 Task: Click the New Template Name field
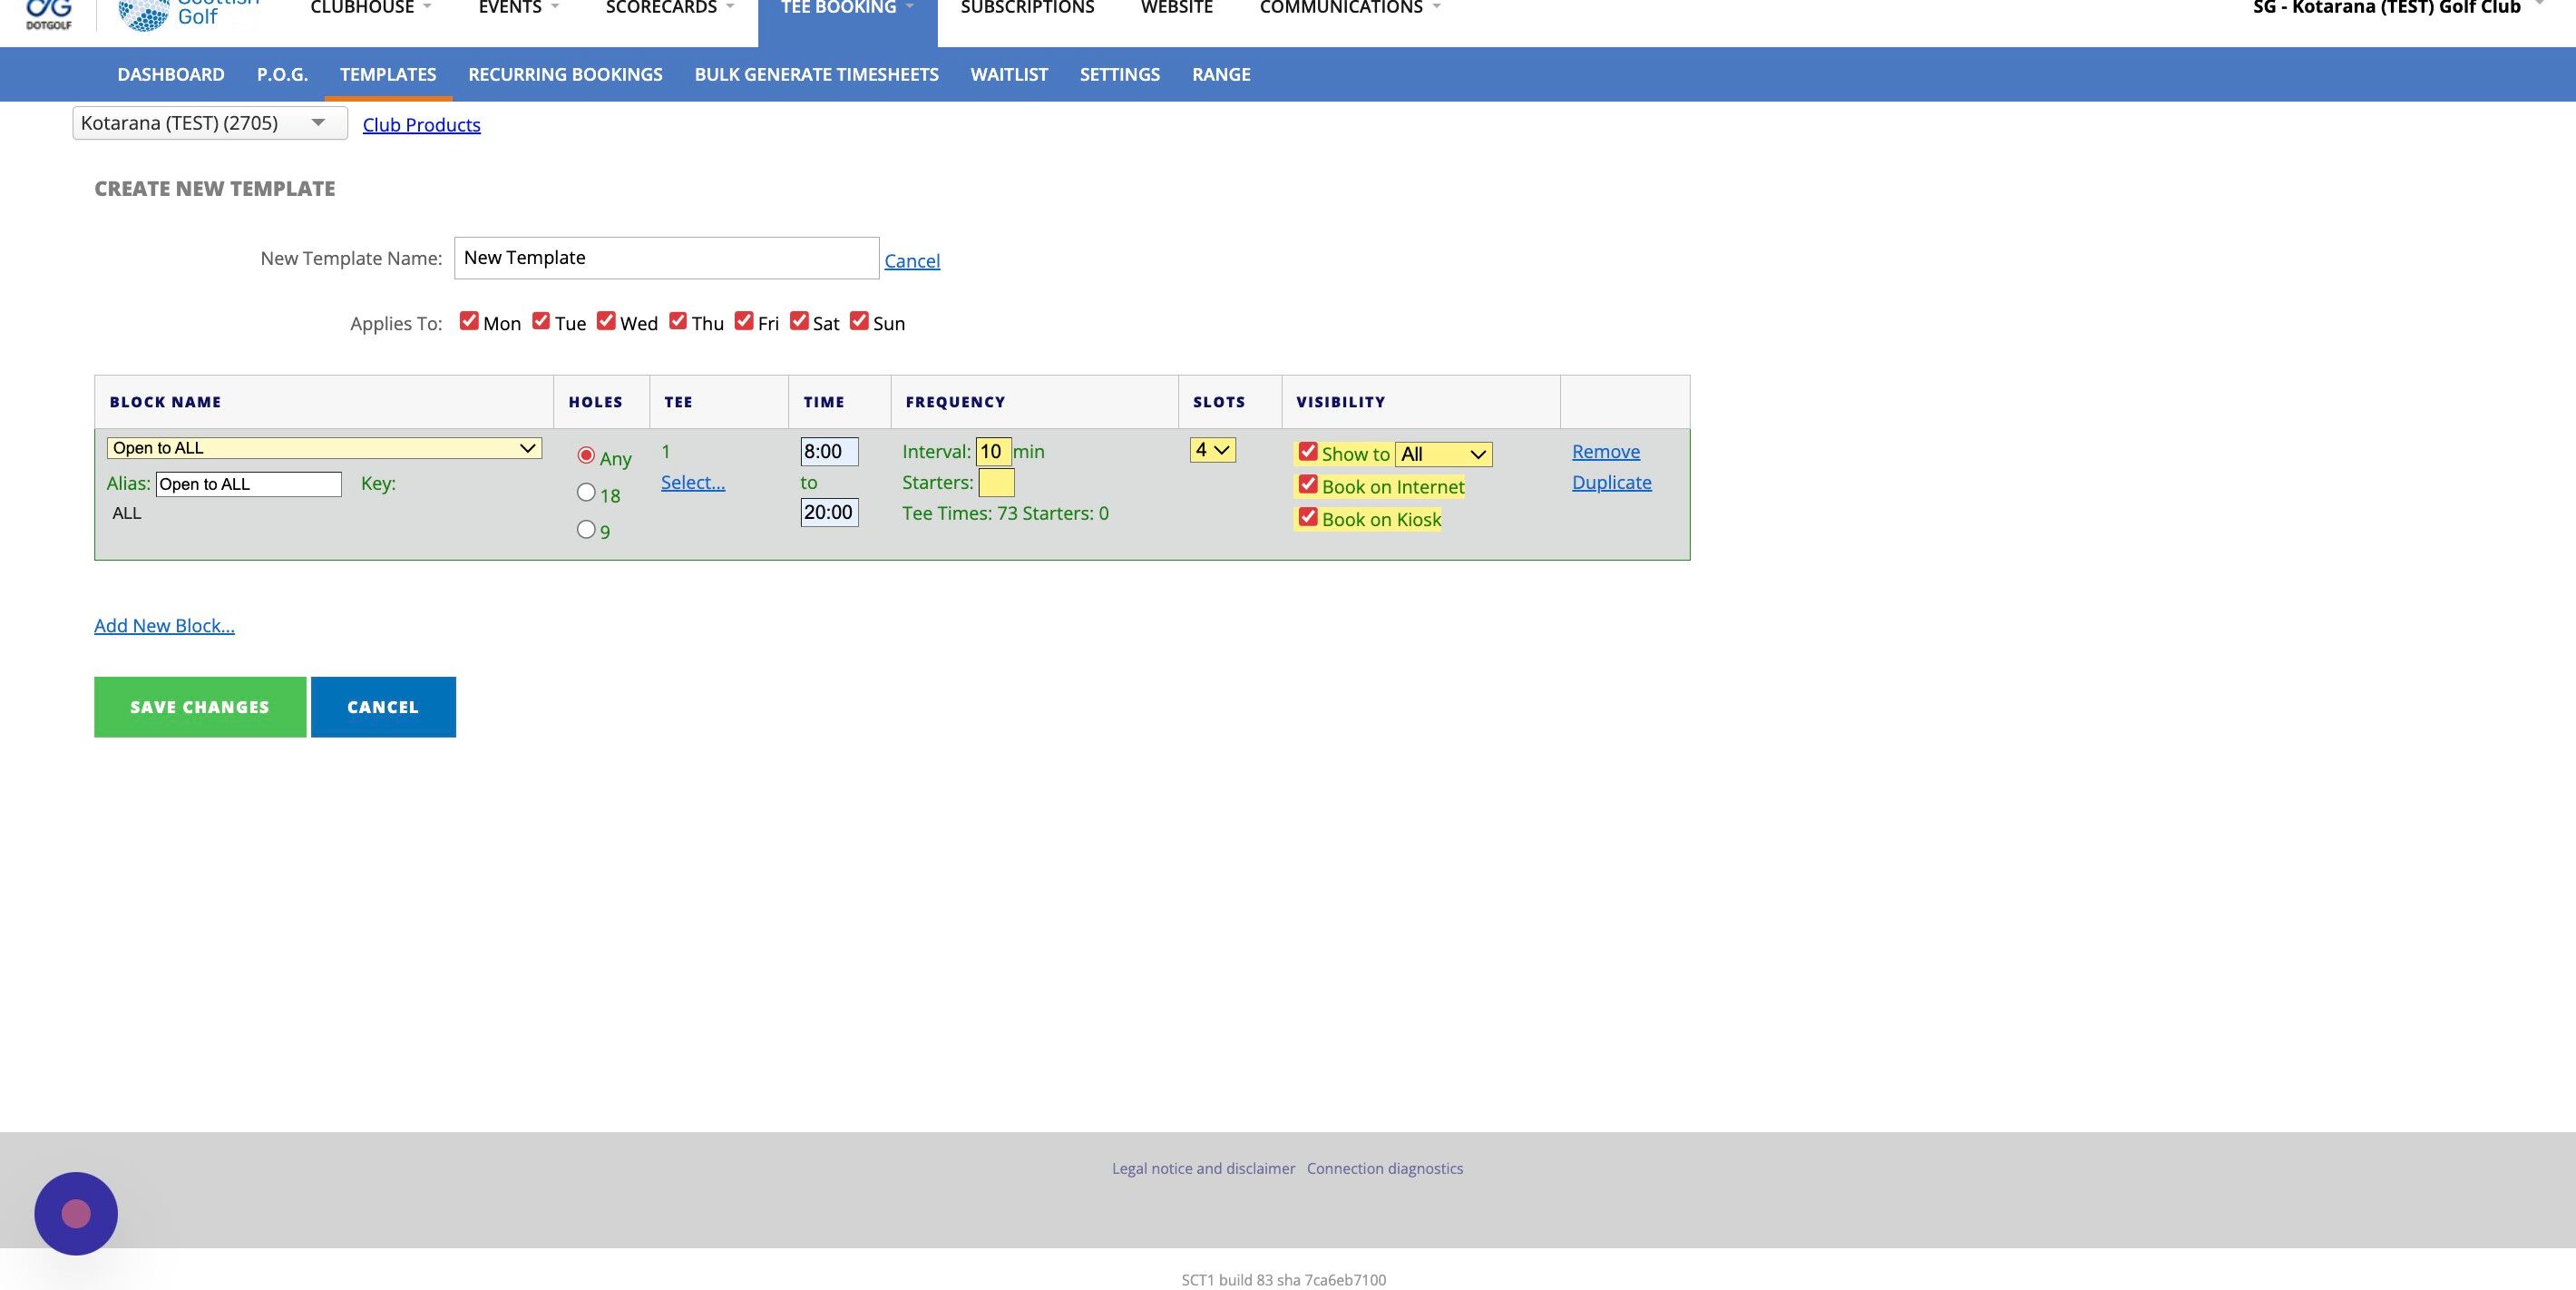click(x=666, y=258)
